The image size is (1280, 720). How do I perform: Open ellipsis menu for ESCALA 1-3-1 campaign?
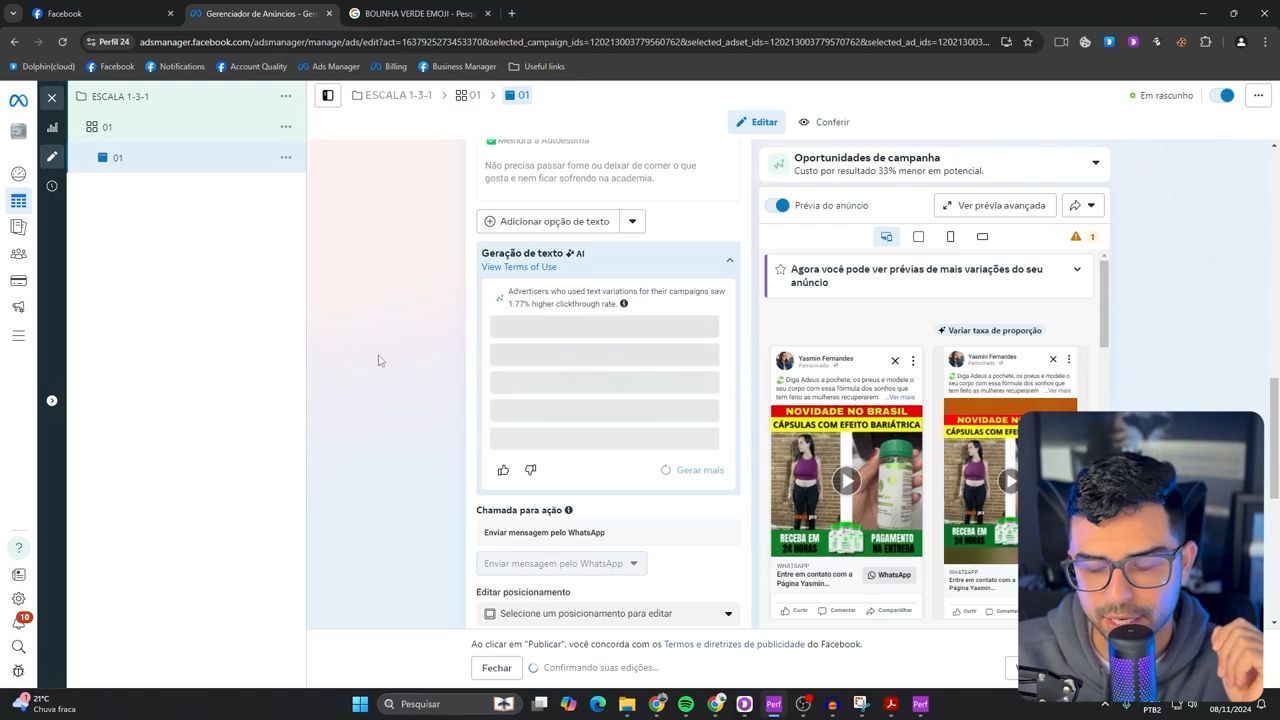tap(286, 96)
